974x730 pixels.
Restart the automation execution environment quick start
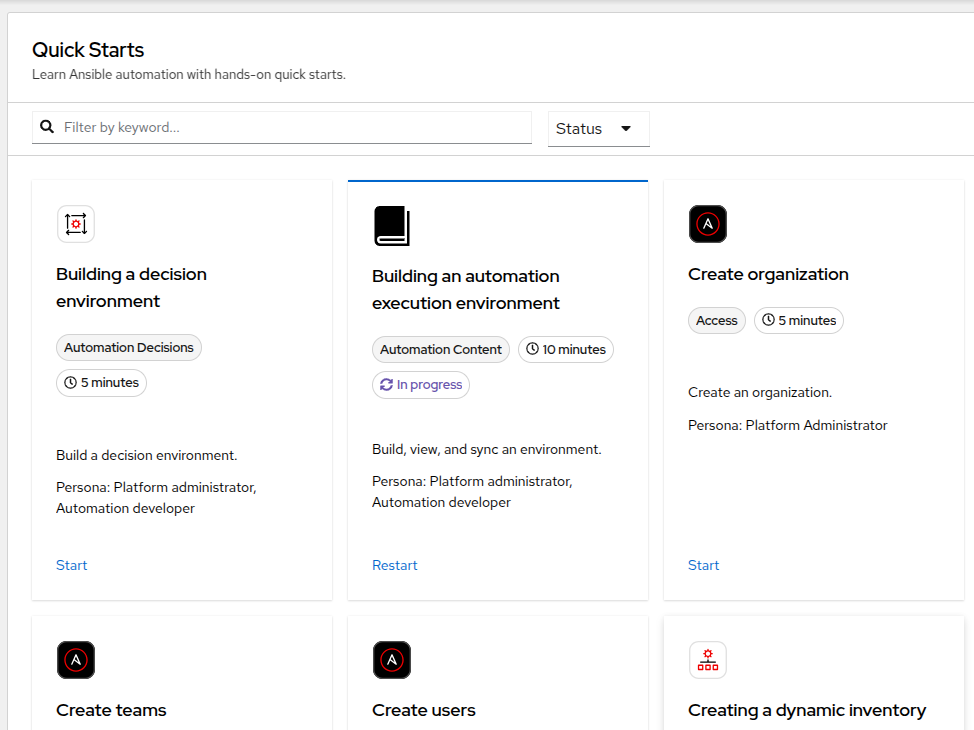tap(395, 565)
